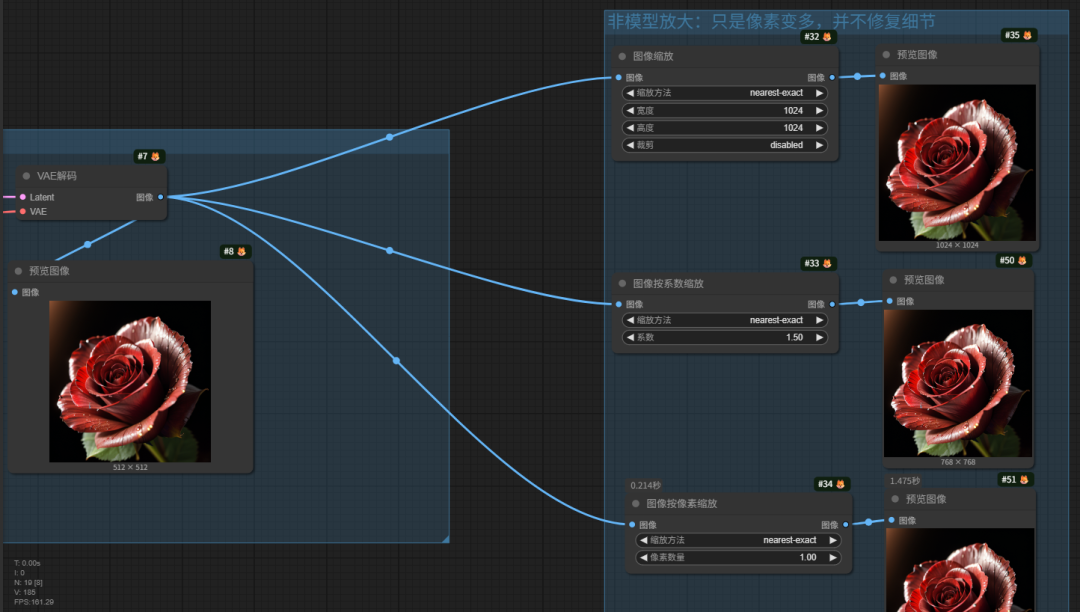Click right arrow of 高度 1024 field
The height and width of the screenshot is (612, 1080).
819,127
